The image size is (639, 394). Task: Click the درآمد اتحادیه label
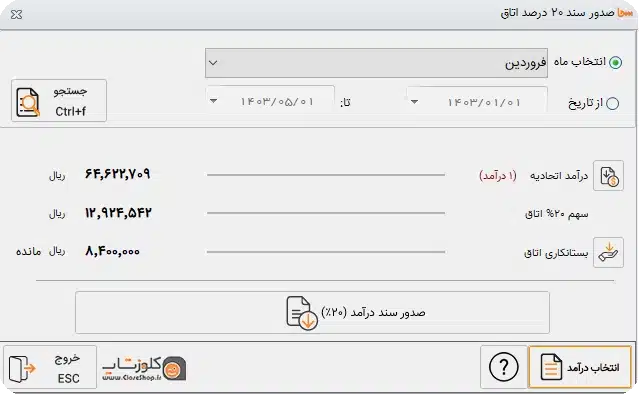pos(559,176)
